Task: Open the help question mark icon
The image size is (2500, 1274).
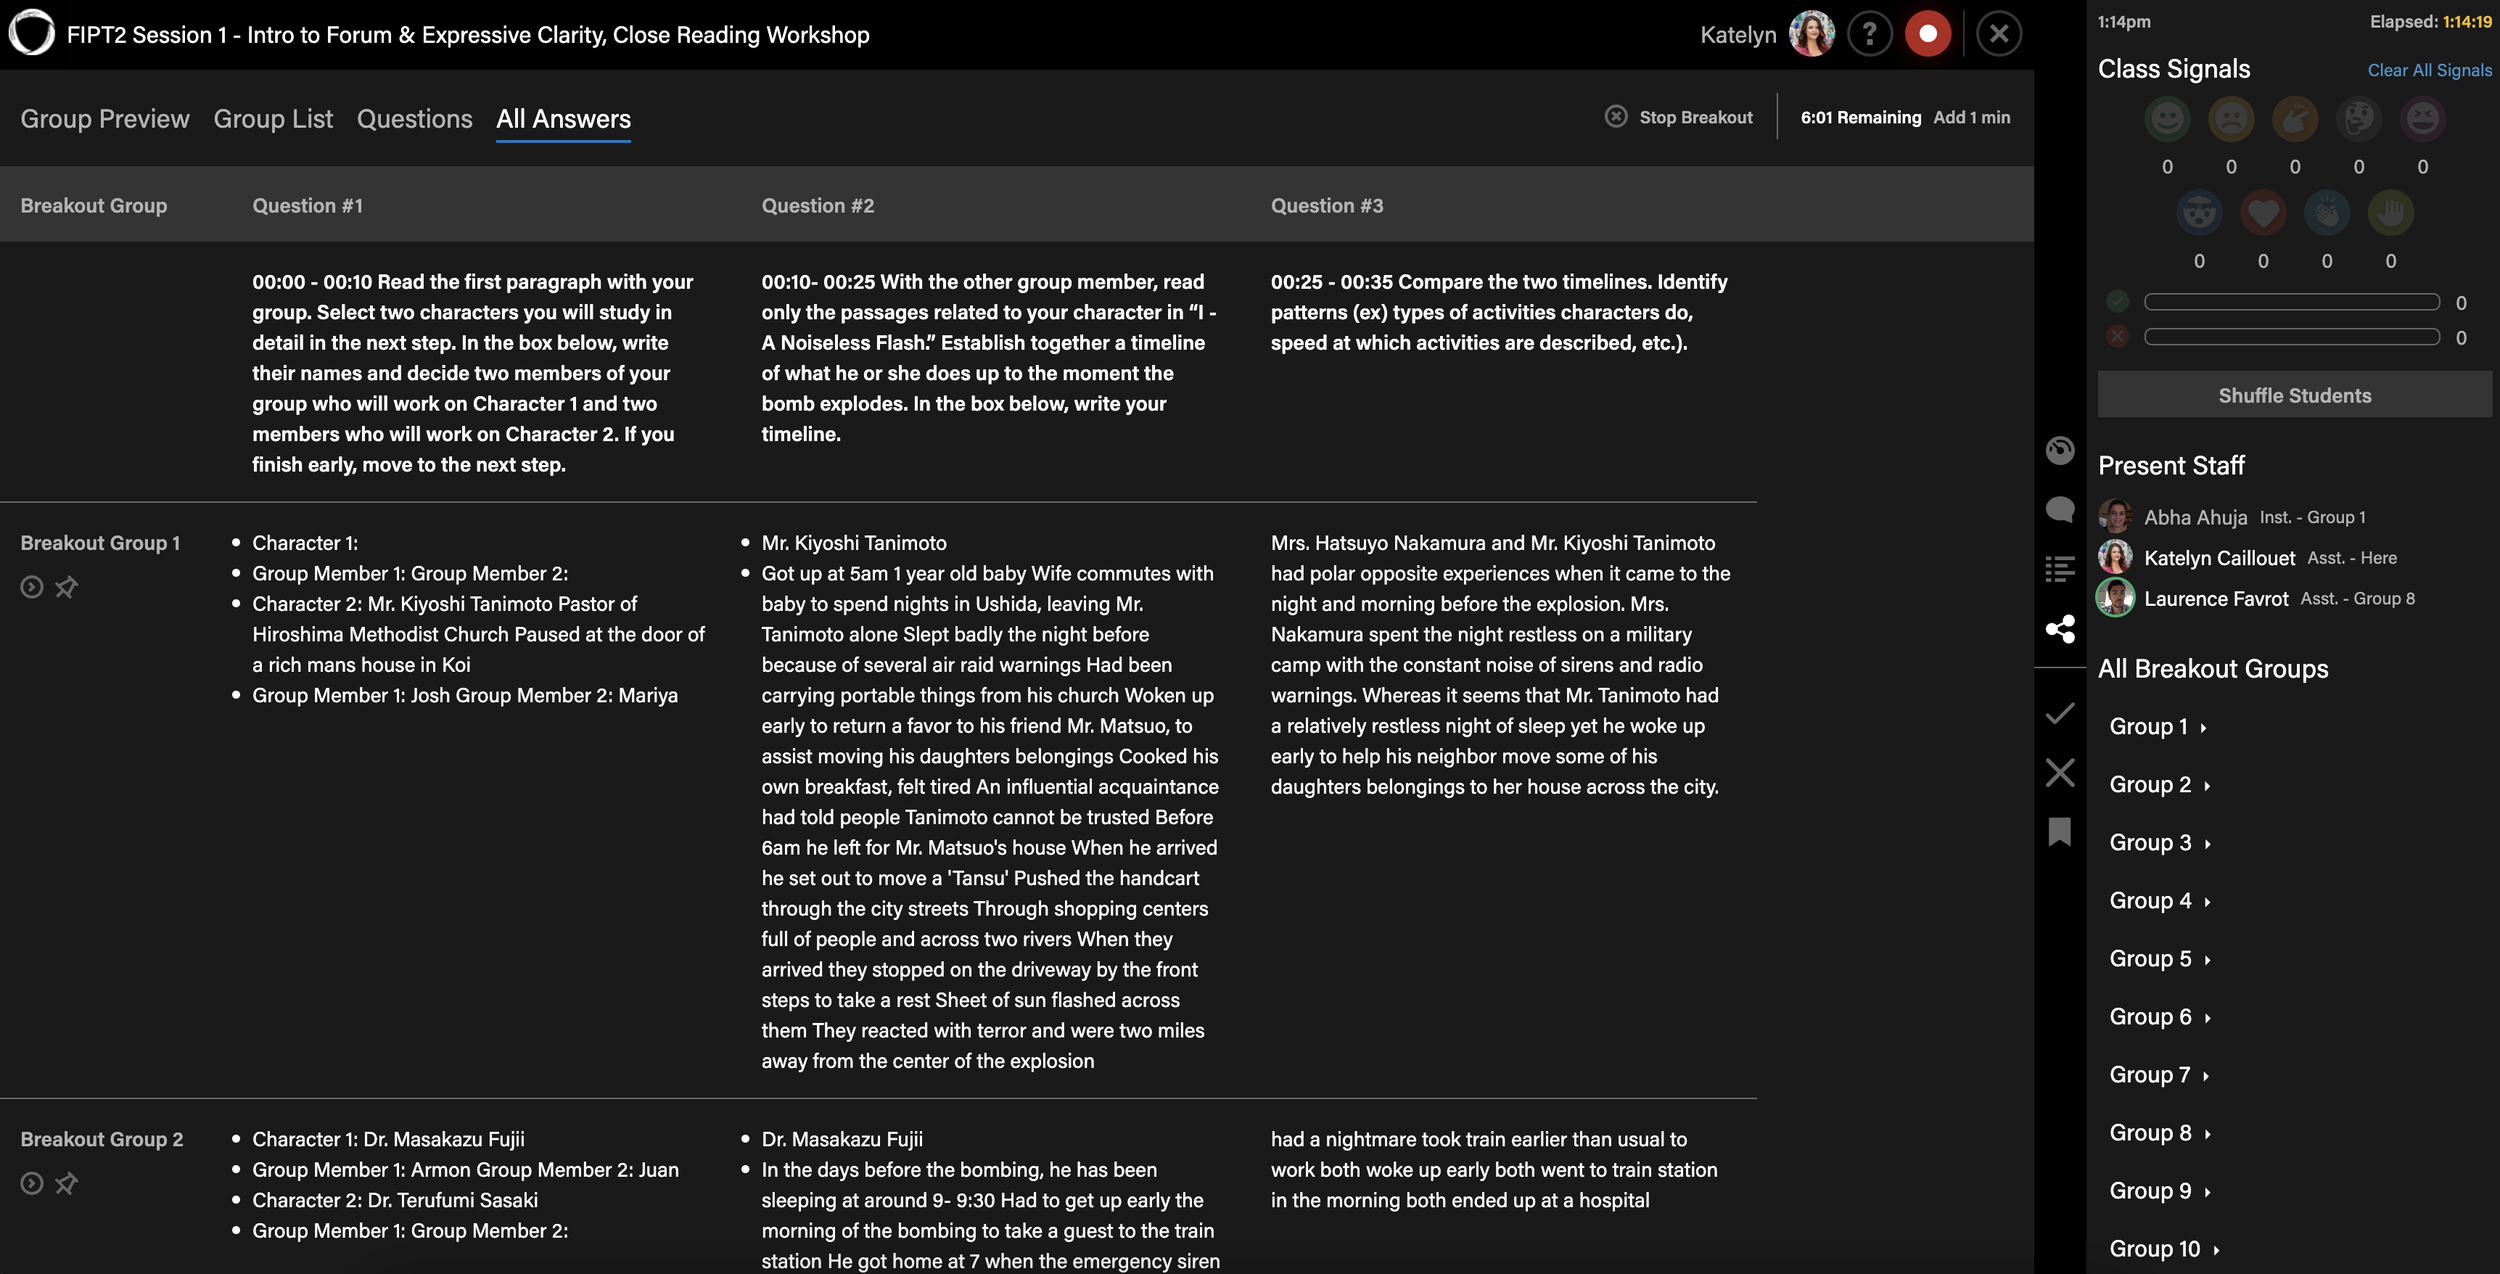Action: click(1868, 34)
